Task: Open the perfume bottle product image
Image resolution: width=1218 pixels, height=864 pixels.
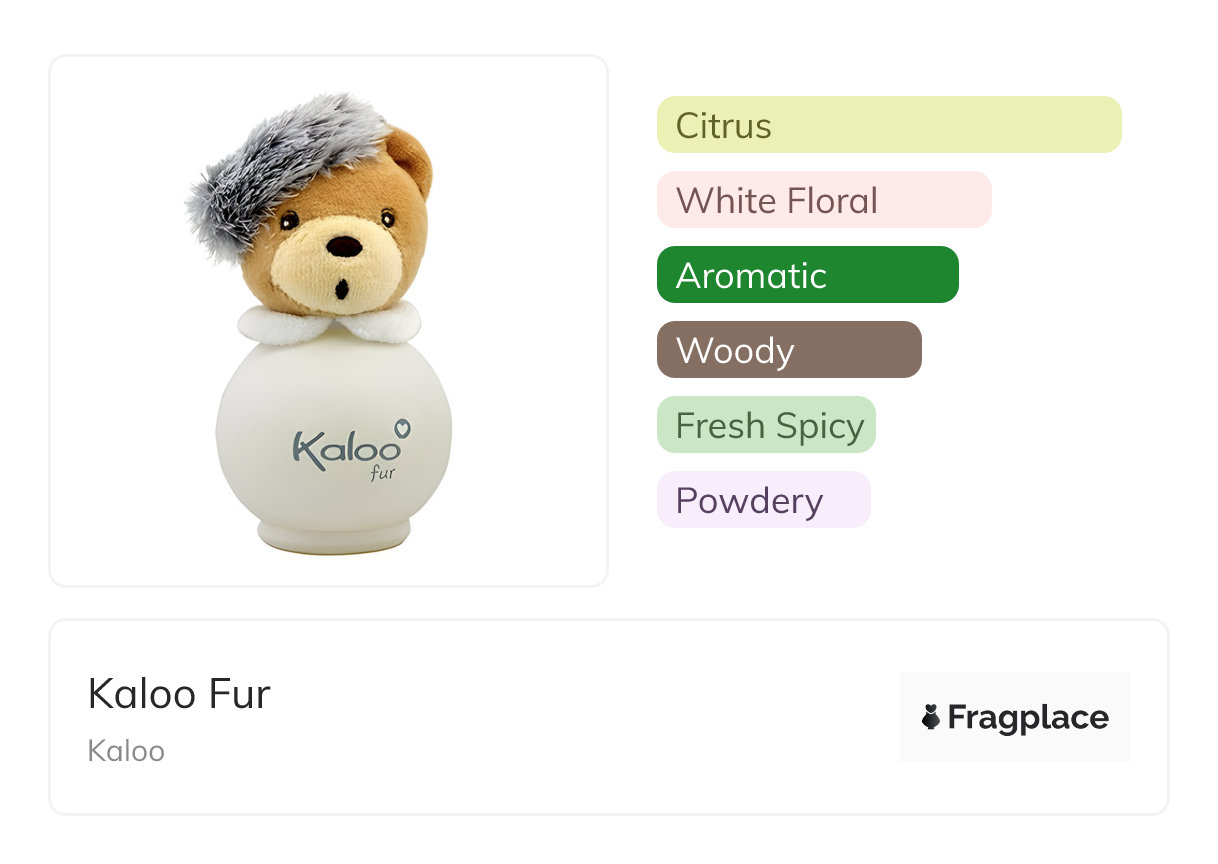Action: (x=329, y=320)
